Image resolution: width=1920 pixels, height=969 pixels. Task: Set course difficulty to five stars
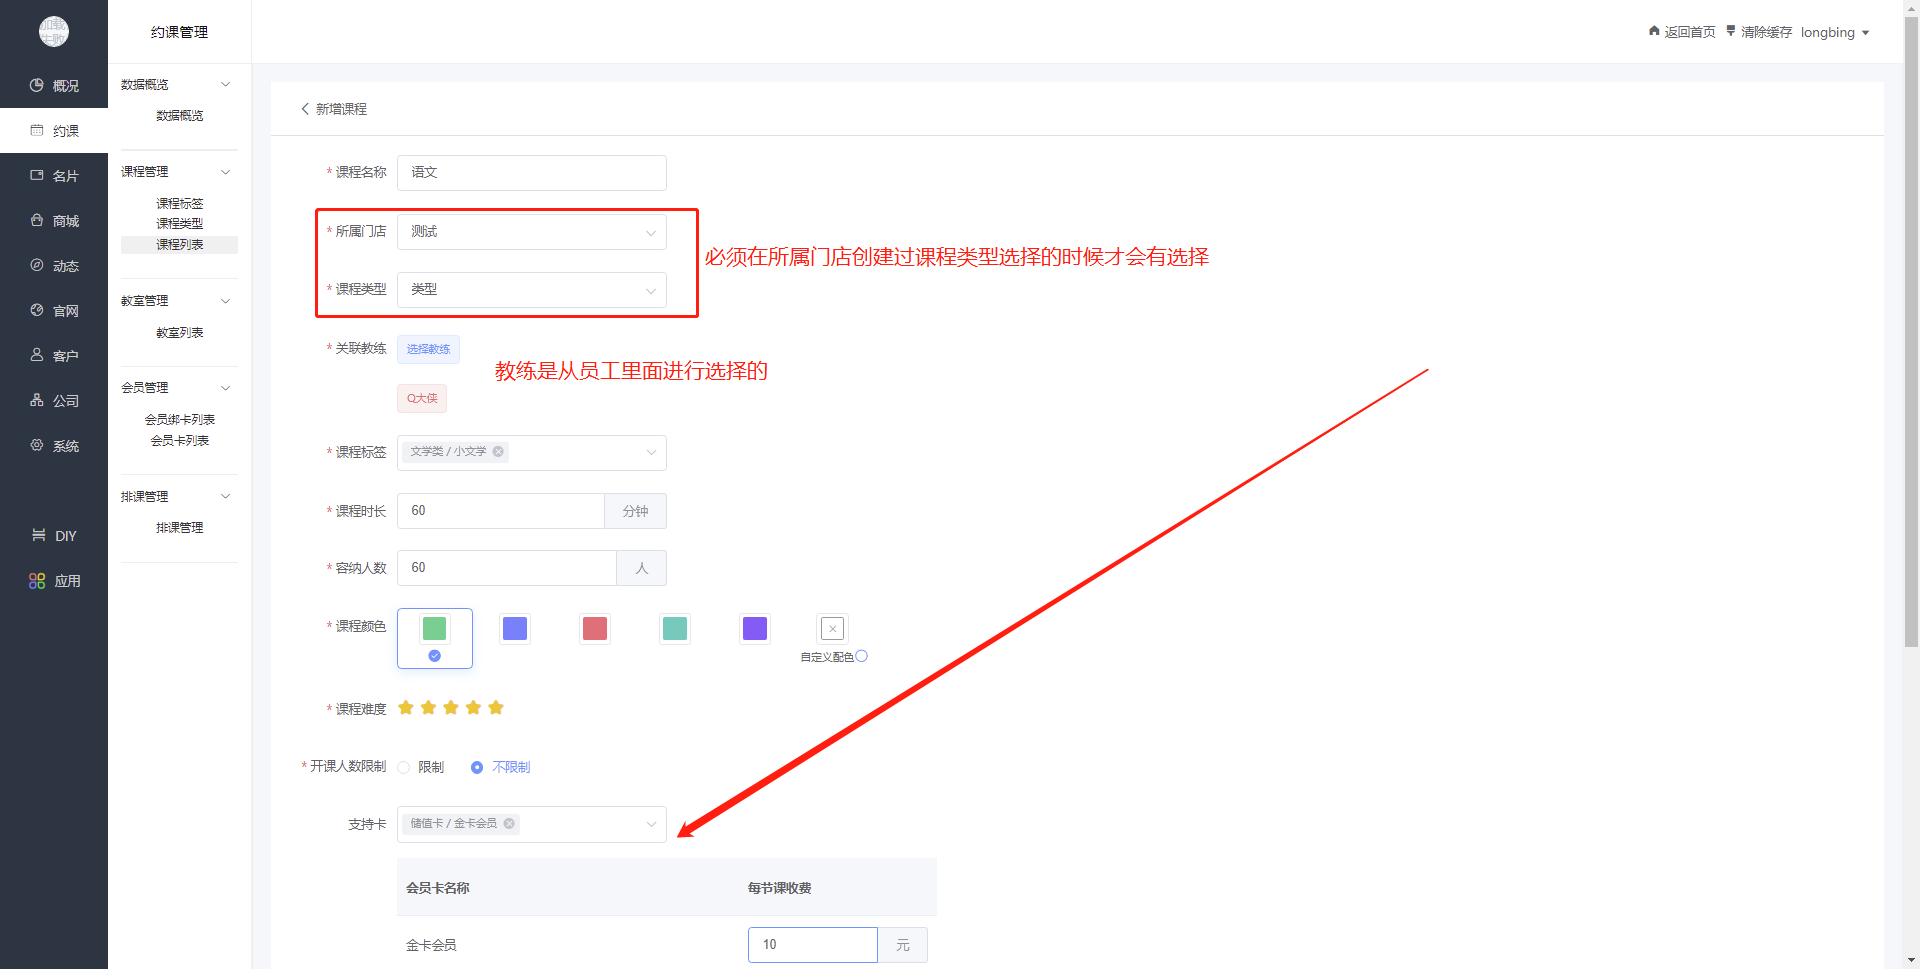(x=496, y=708)
